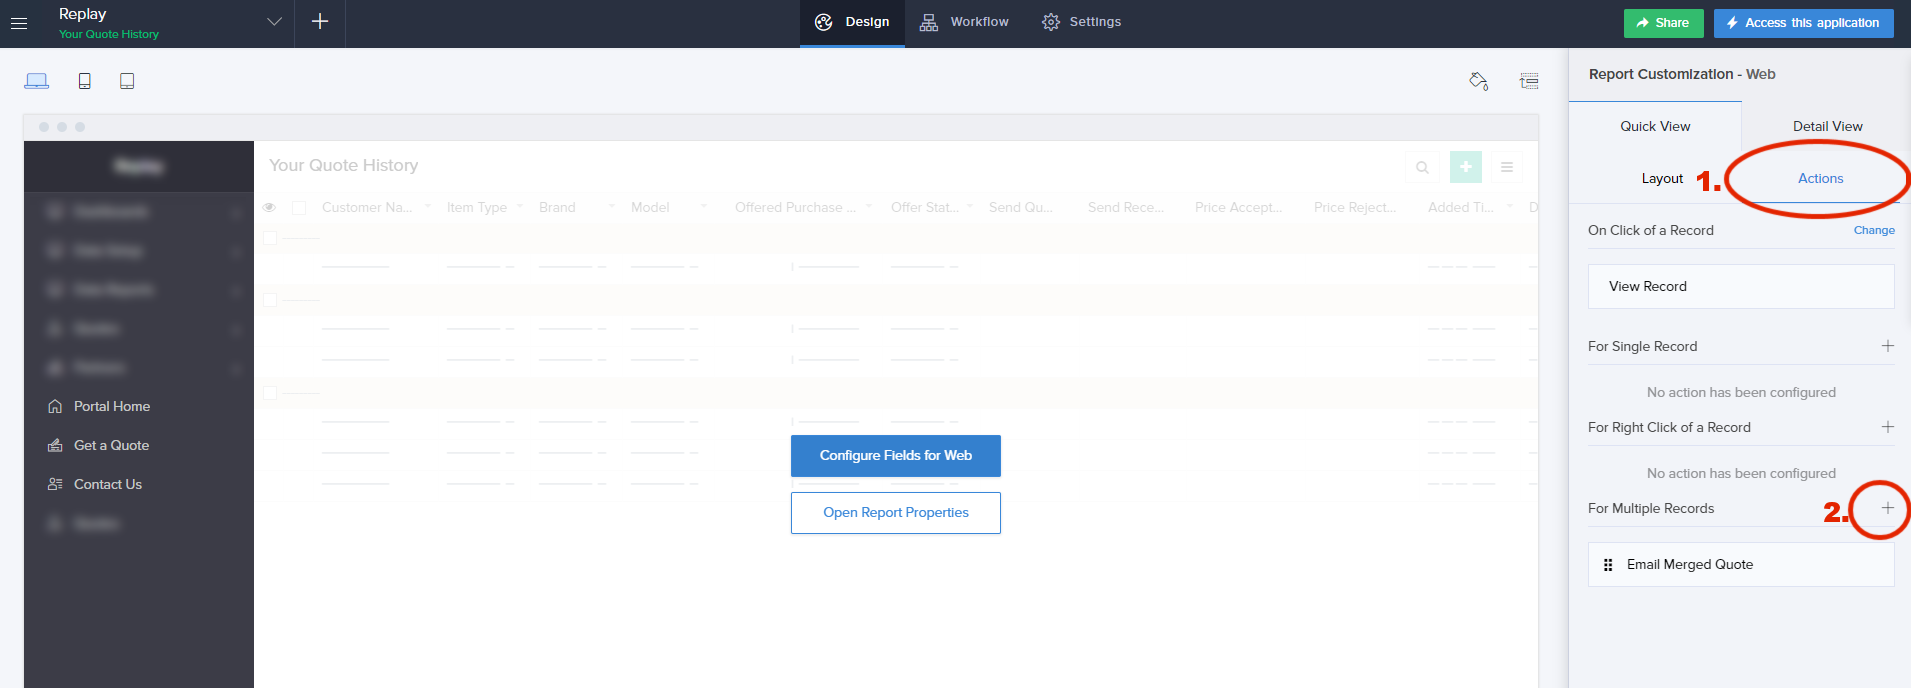Add action for Multiple Records
Image resolution: width=1911 pixels, height=688 pixels.
1887,508
